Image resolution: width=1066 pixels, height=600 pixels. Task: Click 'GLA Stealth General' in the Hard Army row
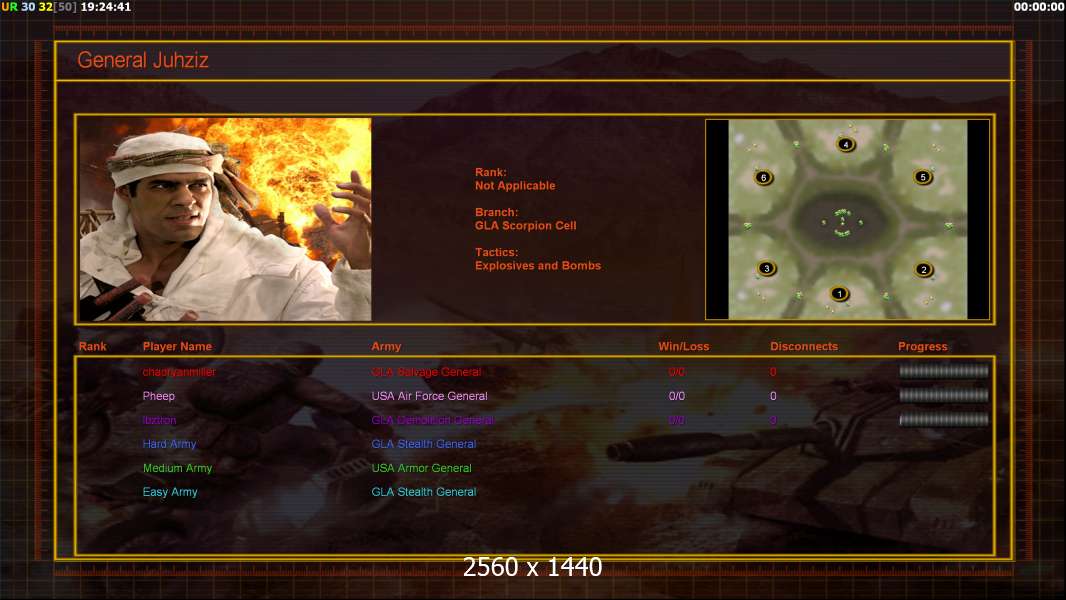(424, 444)
